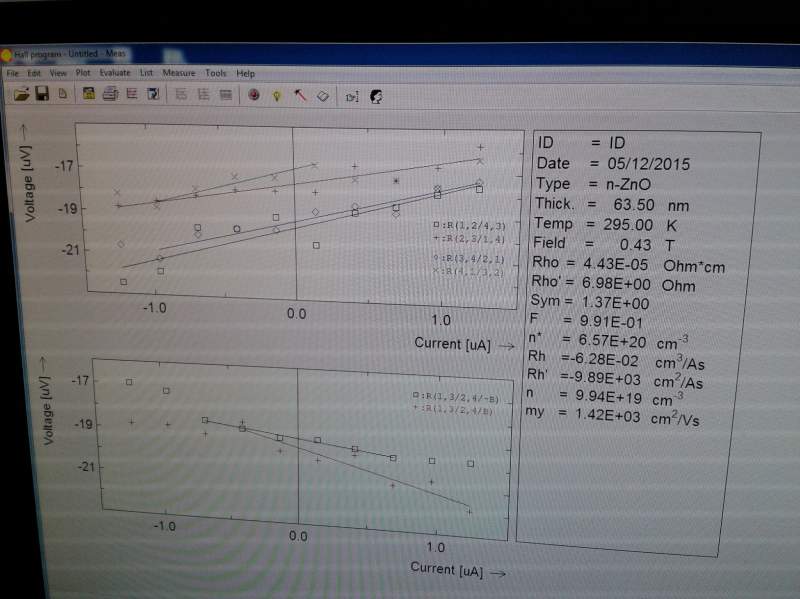Open the View menu
The image size is (800, 599).
[x=58, y=73]
